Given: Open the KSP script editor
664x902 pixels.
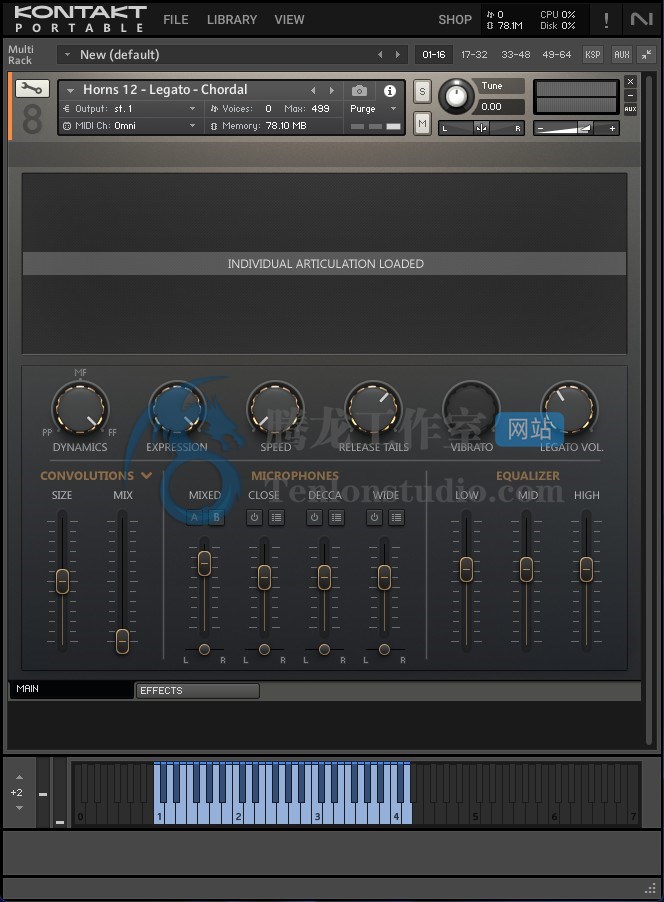Looking at the screenshot, I should click(x=592, y=55).
